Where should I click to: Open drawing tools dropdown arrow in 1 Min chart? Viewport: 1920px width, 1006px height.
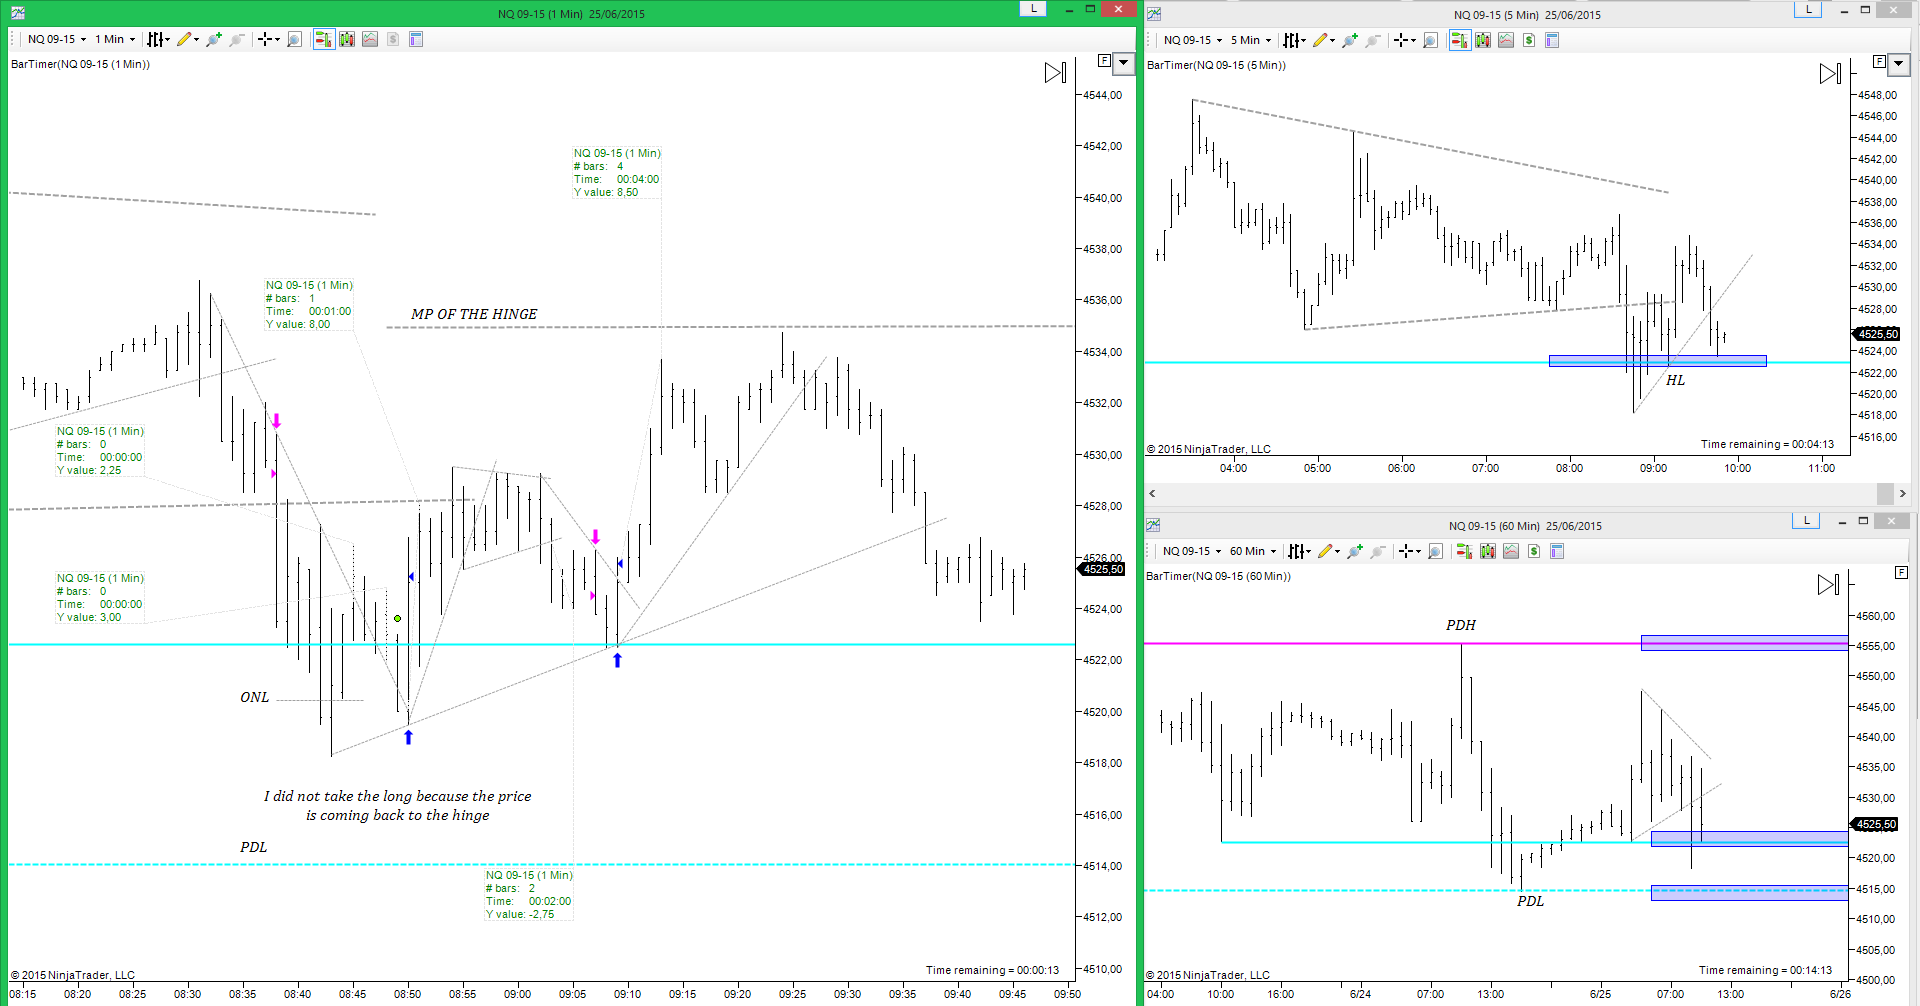[x=196, y=40]
